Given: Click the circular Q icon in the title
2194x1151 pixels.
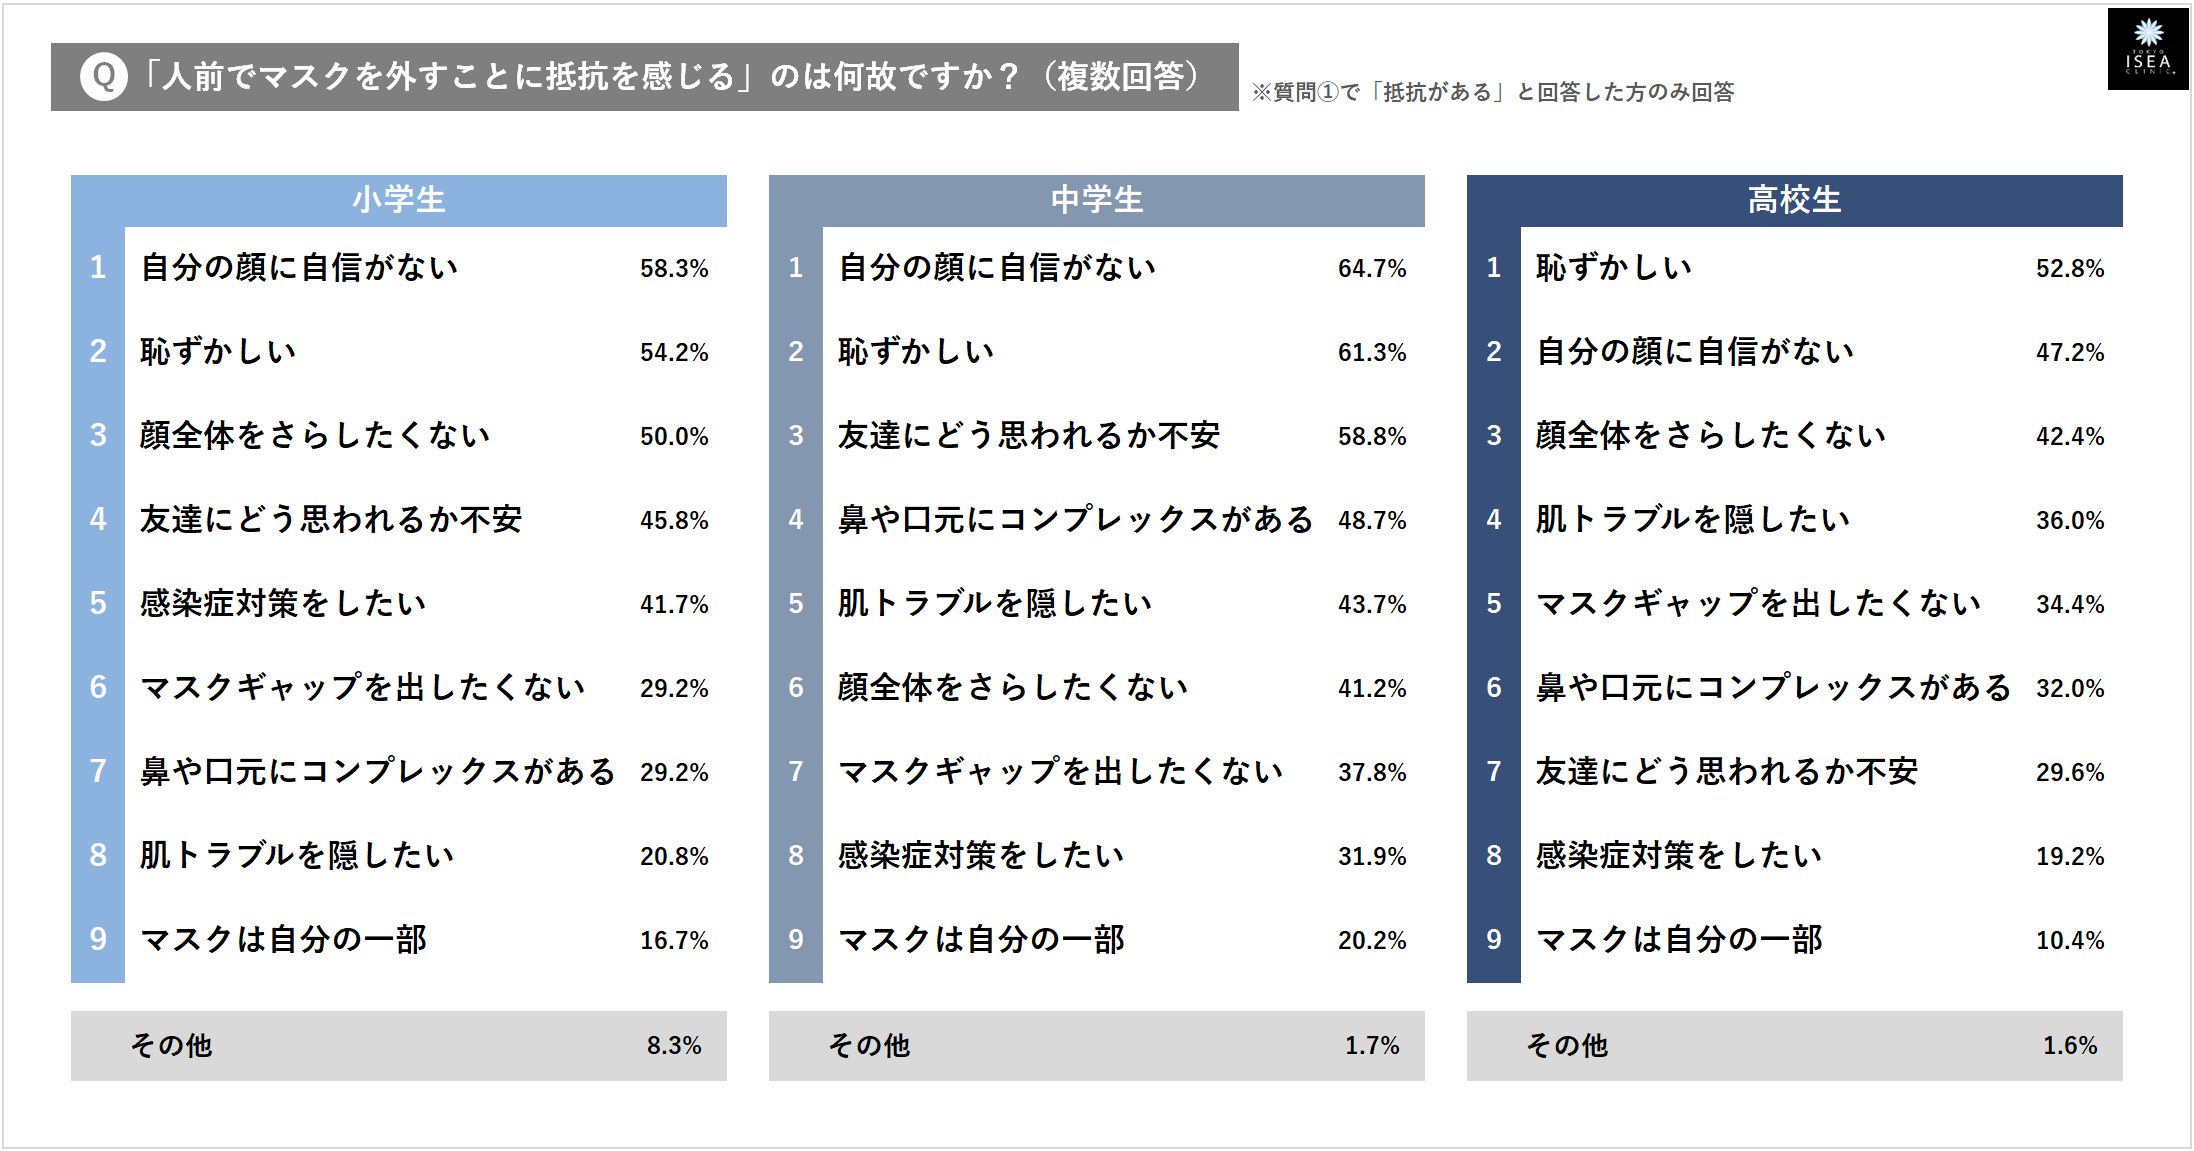Looking at the screenshot, I should click(104, 77).
